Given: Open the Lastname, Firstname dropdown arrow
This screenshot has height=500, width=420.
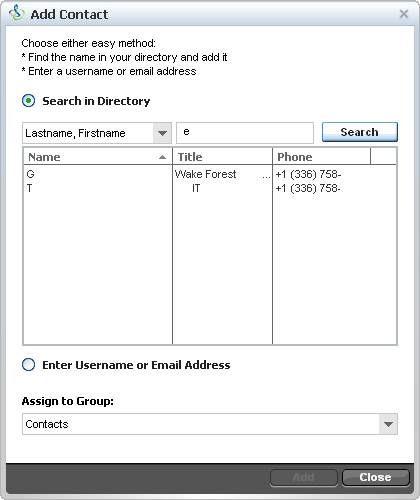Looking at the screenshot, I should click(x=162, y=133).
